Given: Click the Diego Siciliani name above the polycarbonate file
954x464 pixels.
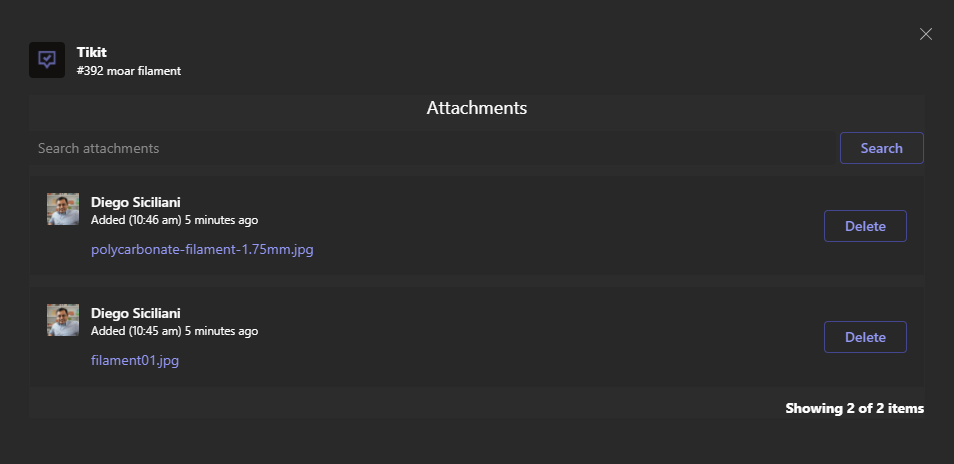Looking at the screenshot, I should pyautogui.click(x=136, y=202).
